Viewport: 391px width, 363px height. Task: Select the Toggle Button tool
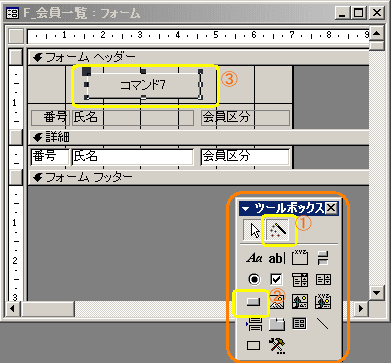(322, 258)
